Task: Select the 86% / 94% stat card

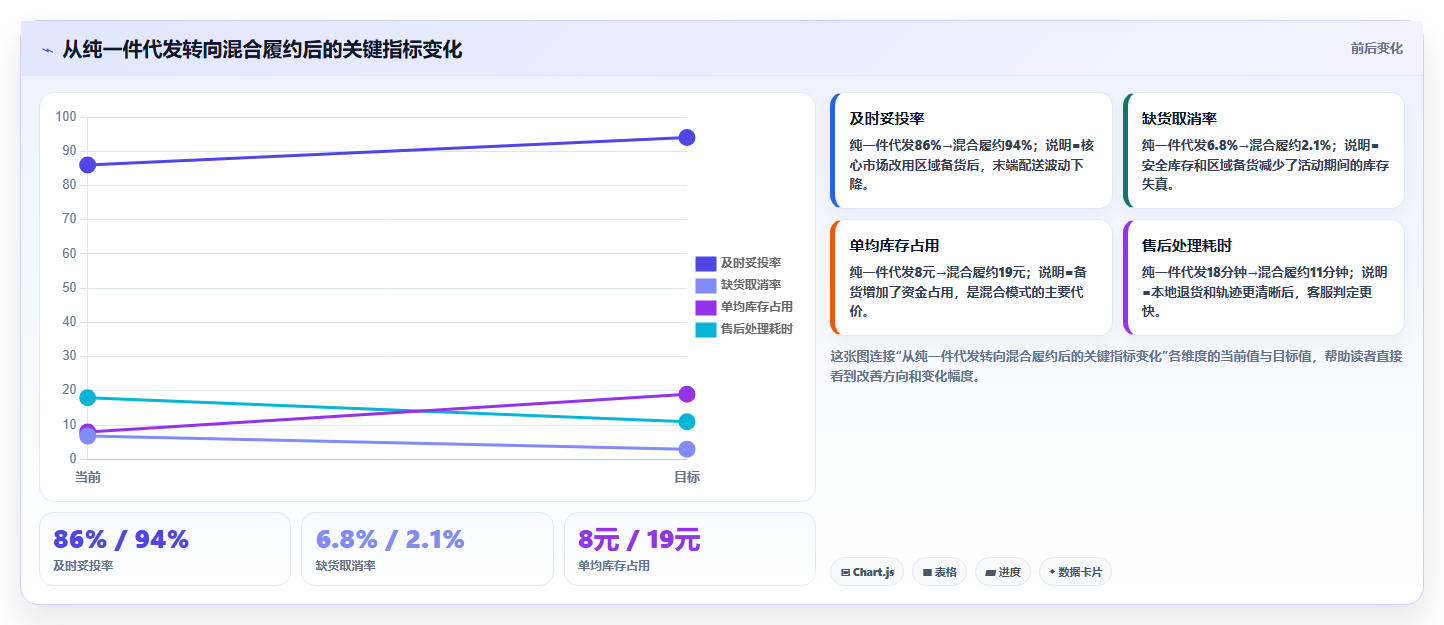Action: tap(165, 549)
